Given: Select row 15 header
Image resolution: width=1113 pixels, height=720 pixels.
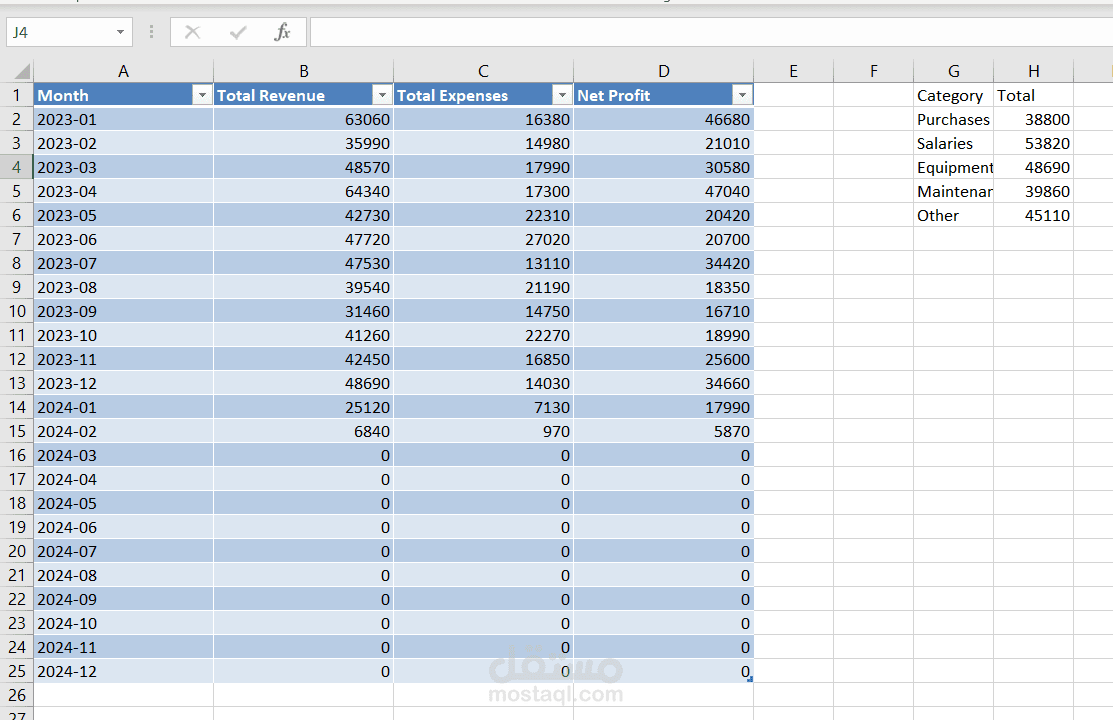Looking at the screenshot, I should click(x=16, y=431).
